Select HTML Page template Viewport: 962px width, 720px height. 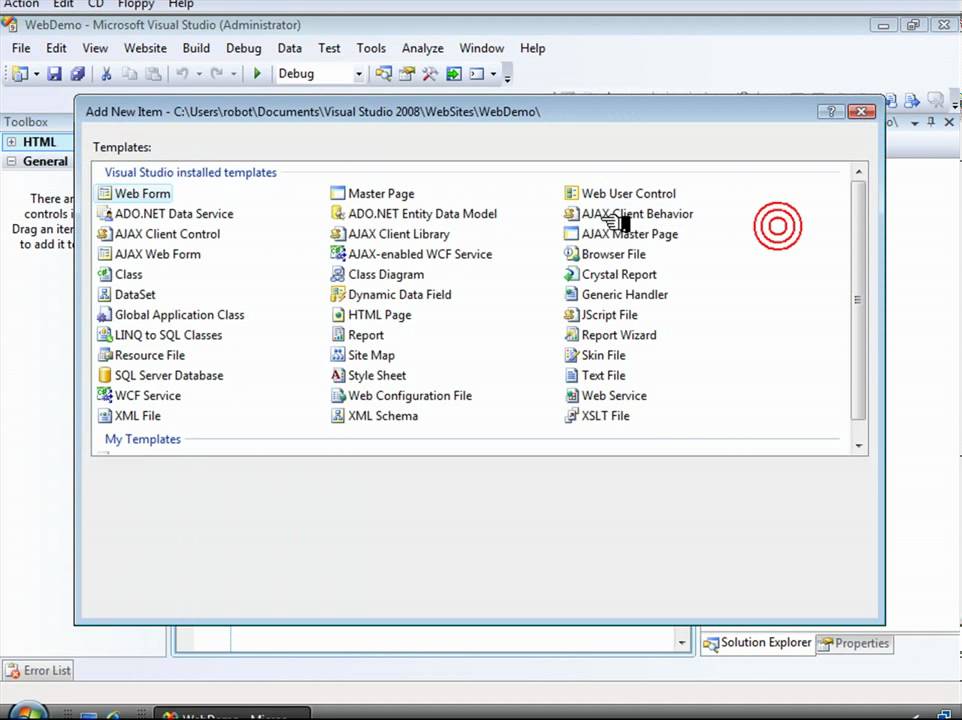(371, 315)
